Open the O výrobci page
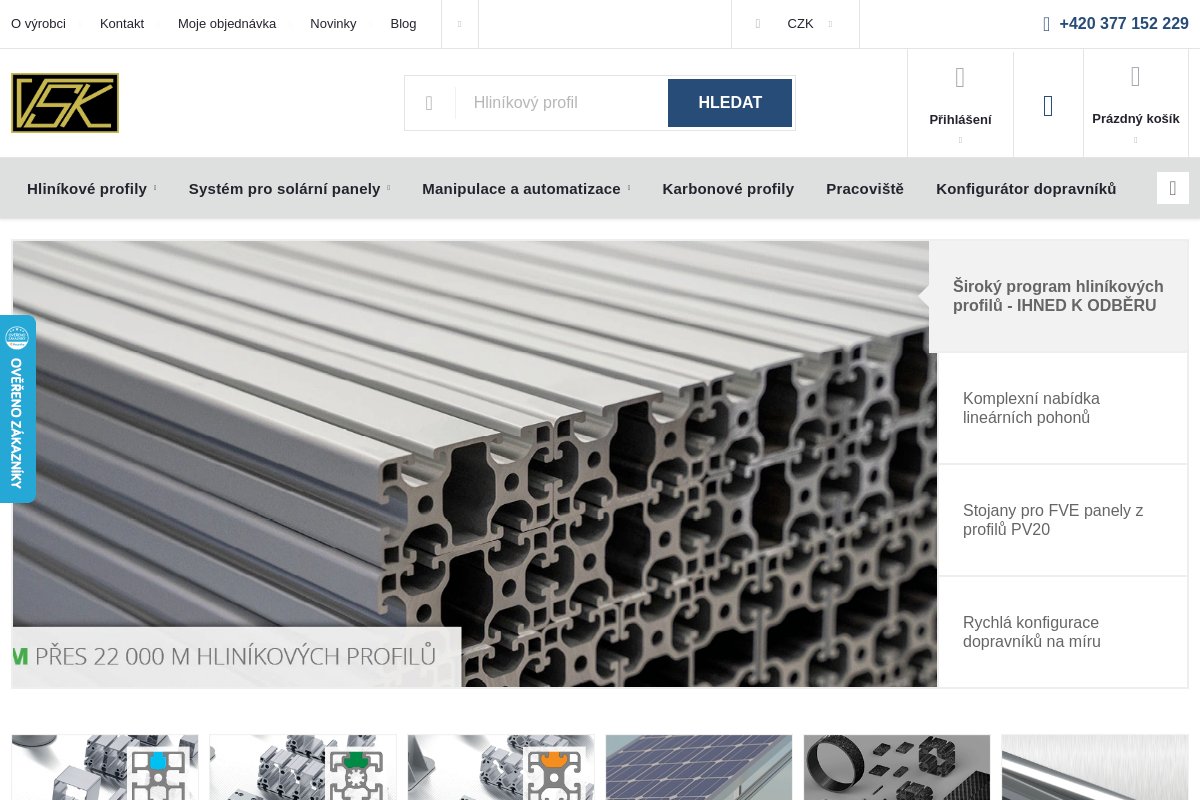1200x800 pixels. coord(38,24)
